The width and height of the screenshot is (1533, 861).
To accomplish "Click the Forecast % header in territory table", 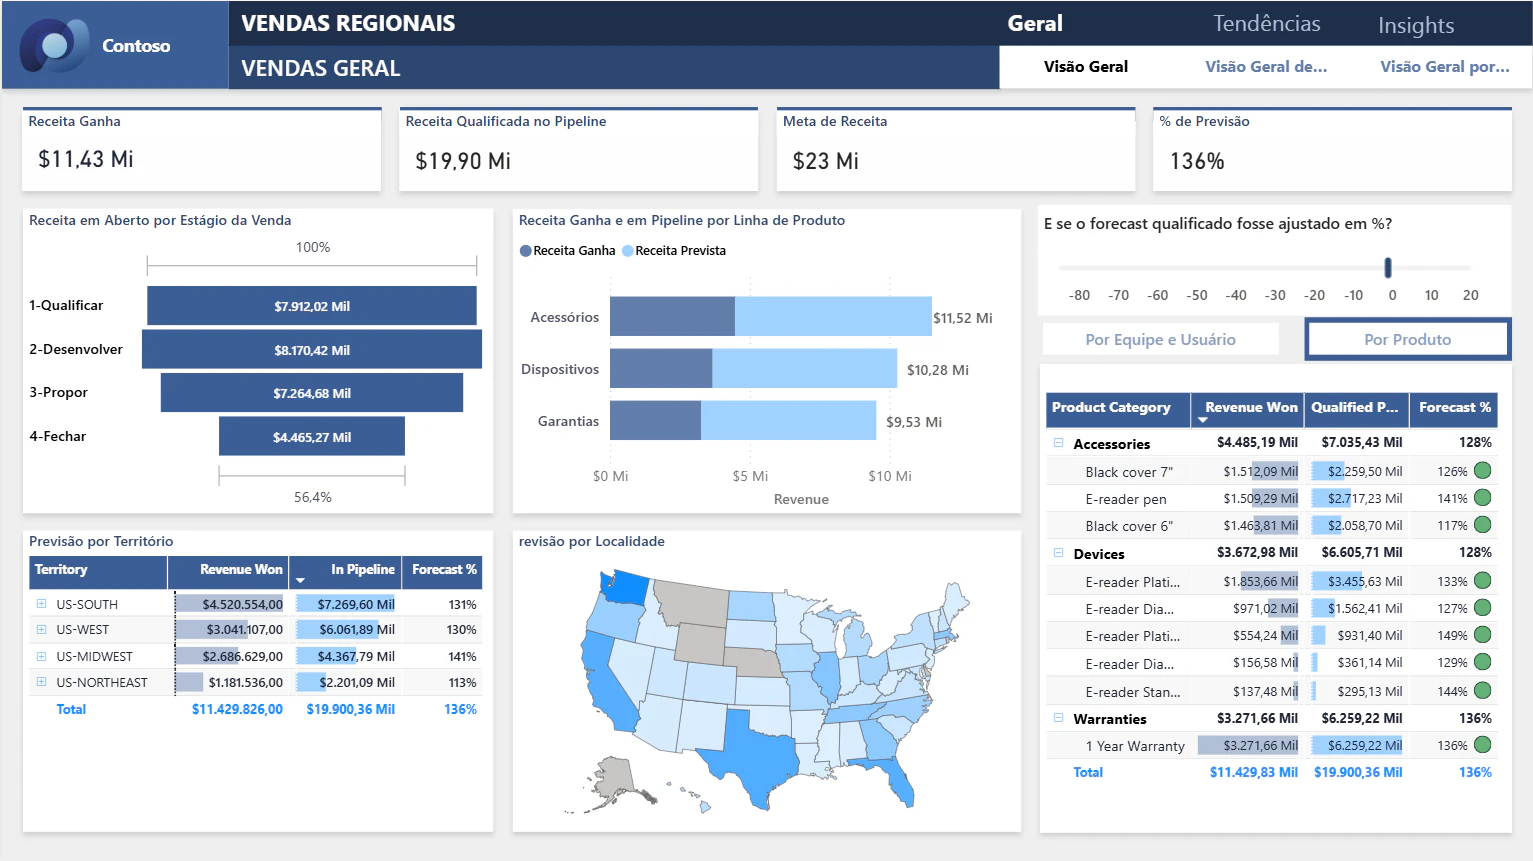I will tap(444, 570).
